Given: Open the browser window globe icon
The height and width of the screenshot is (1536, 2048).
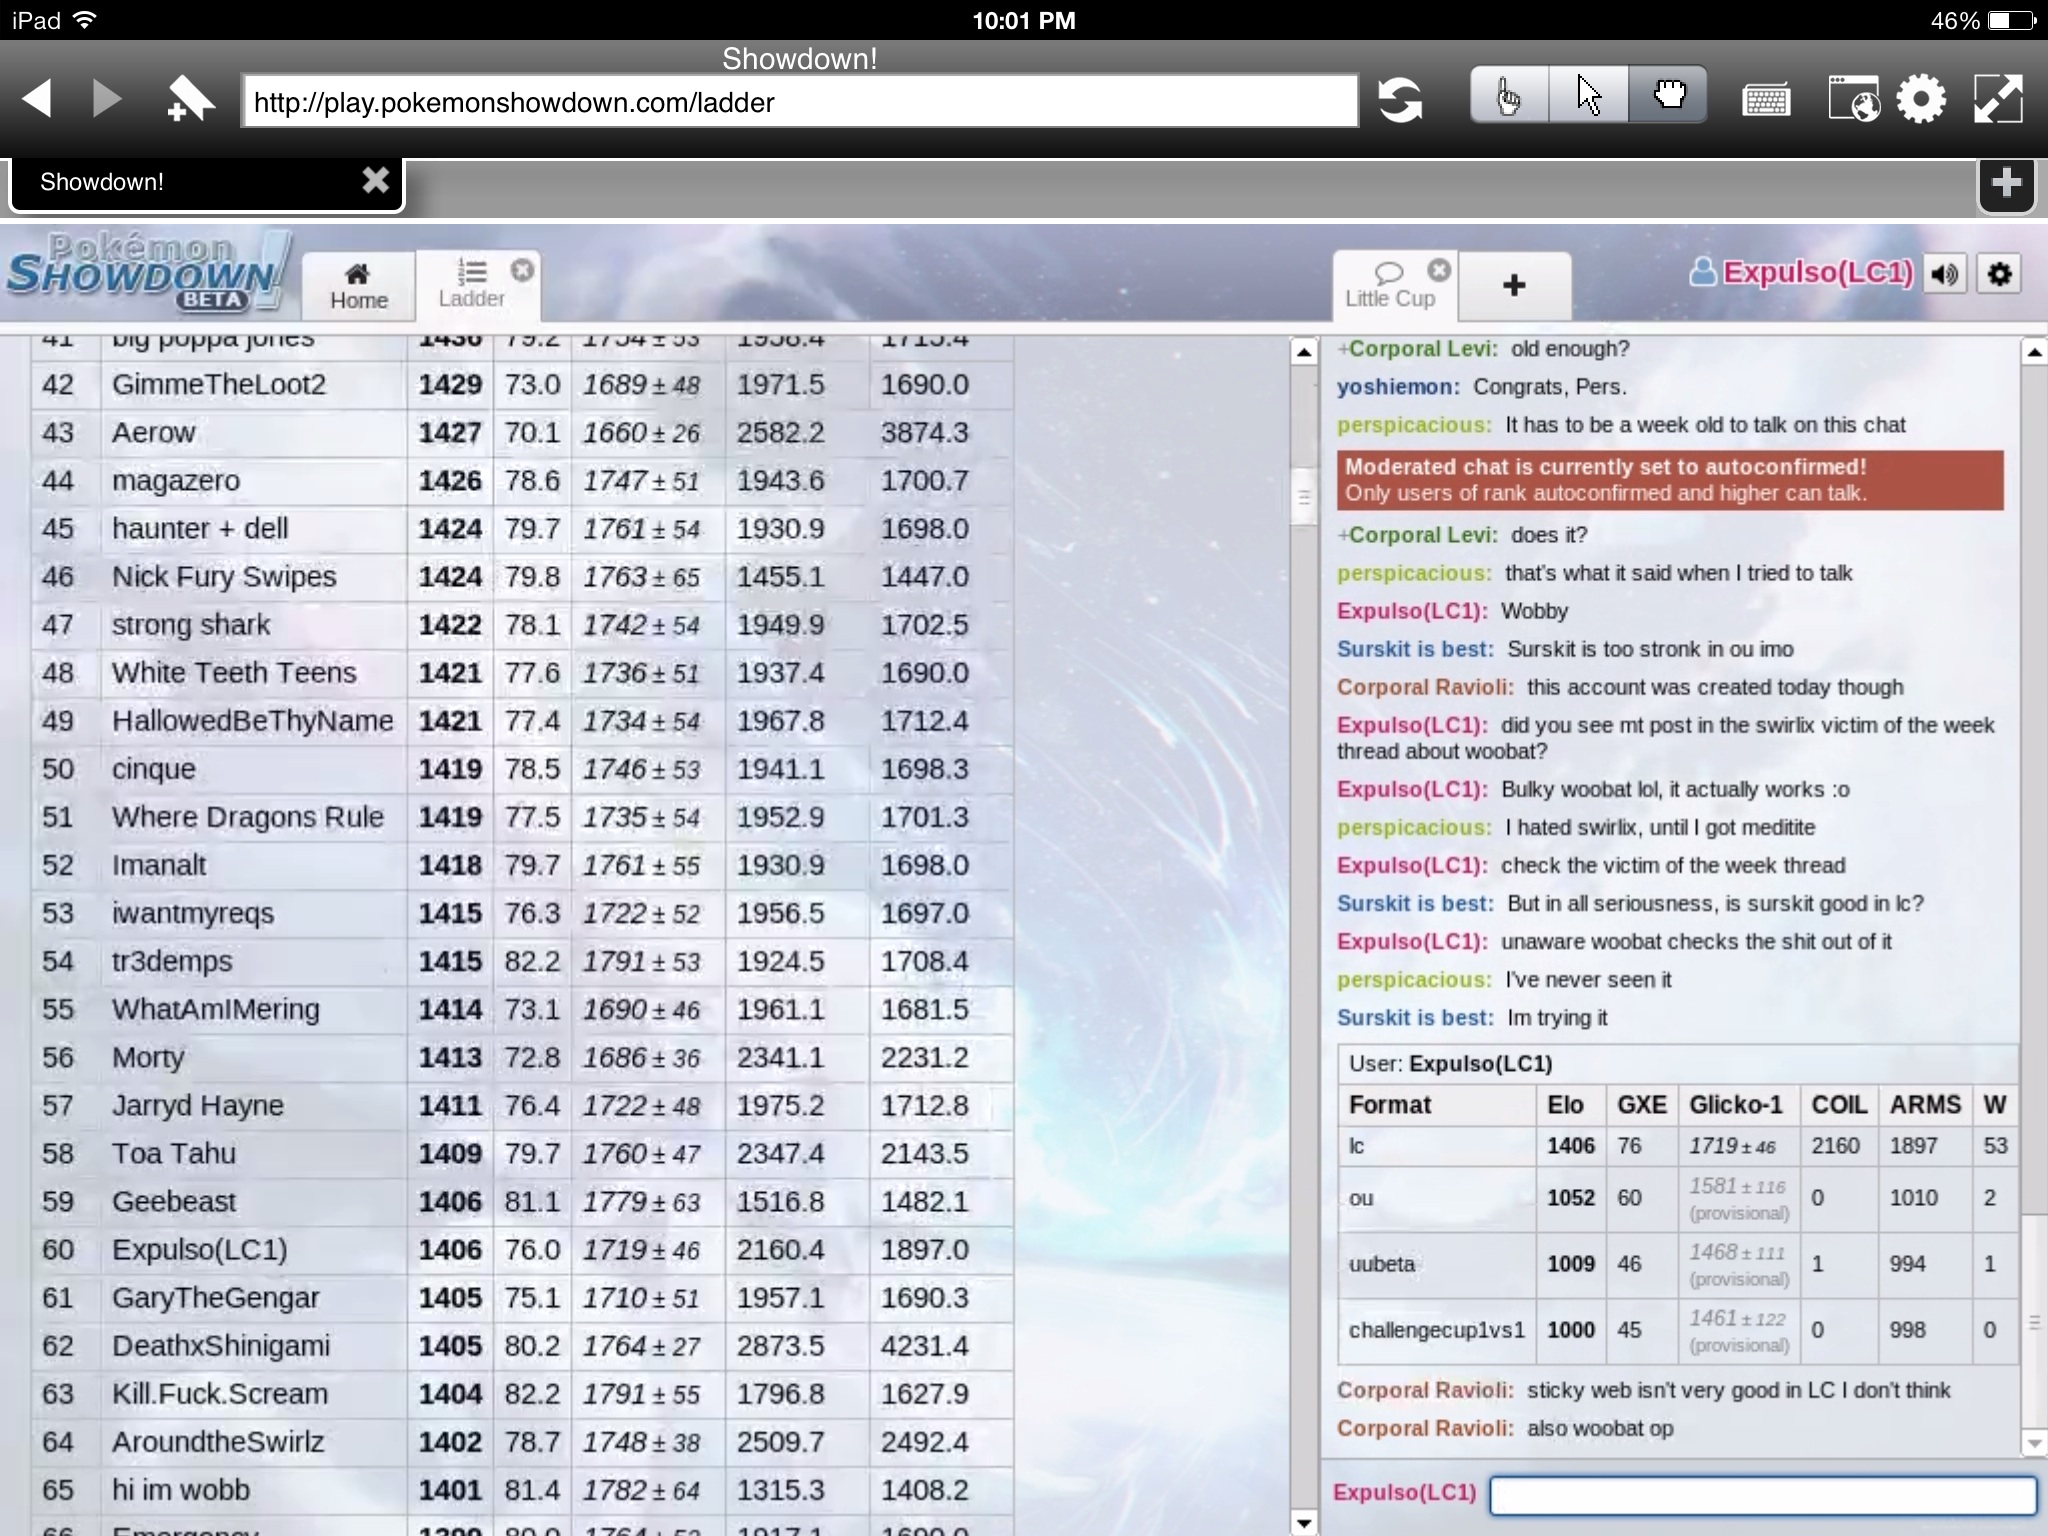Looking at the screenshot, I should click(x=1853, y=100).
